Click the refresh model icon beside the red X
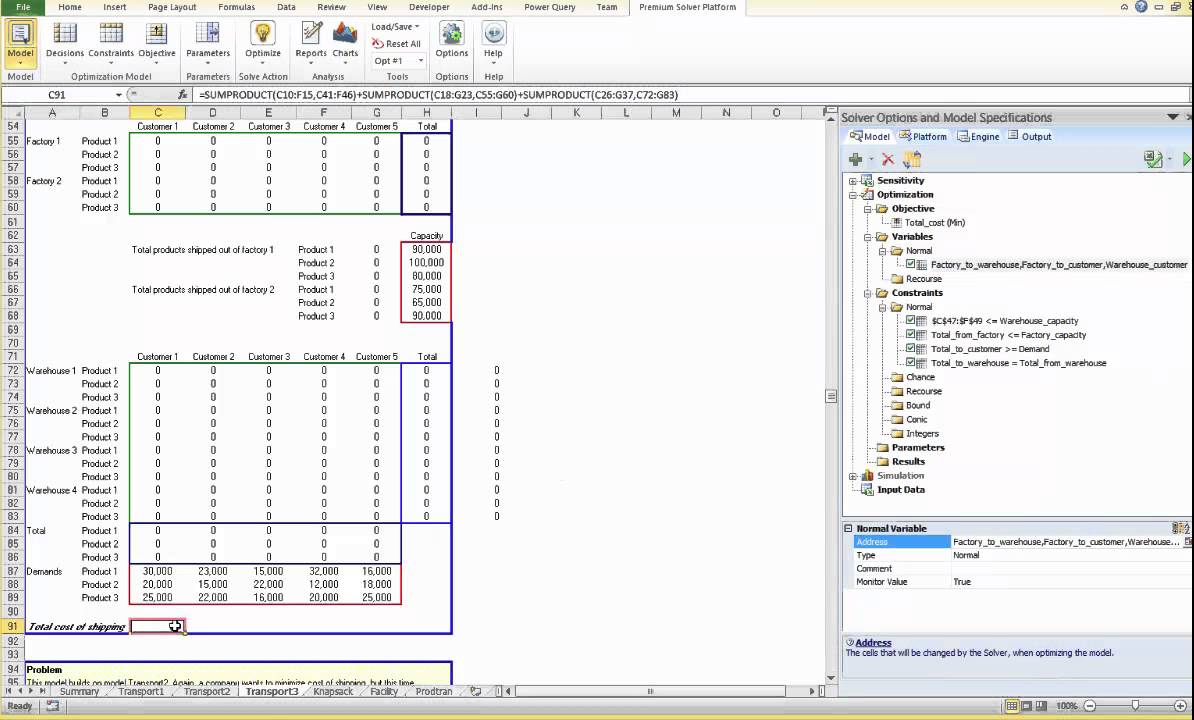This screenshot has height=720, width=1194. click(912, 159)
